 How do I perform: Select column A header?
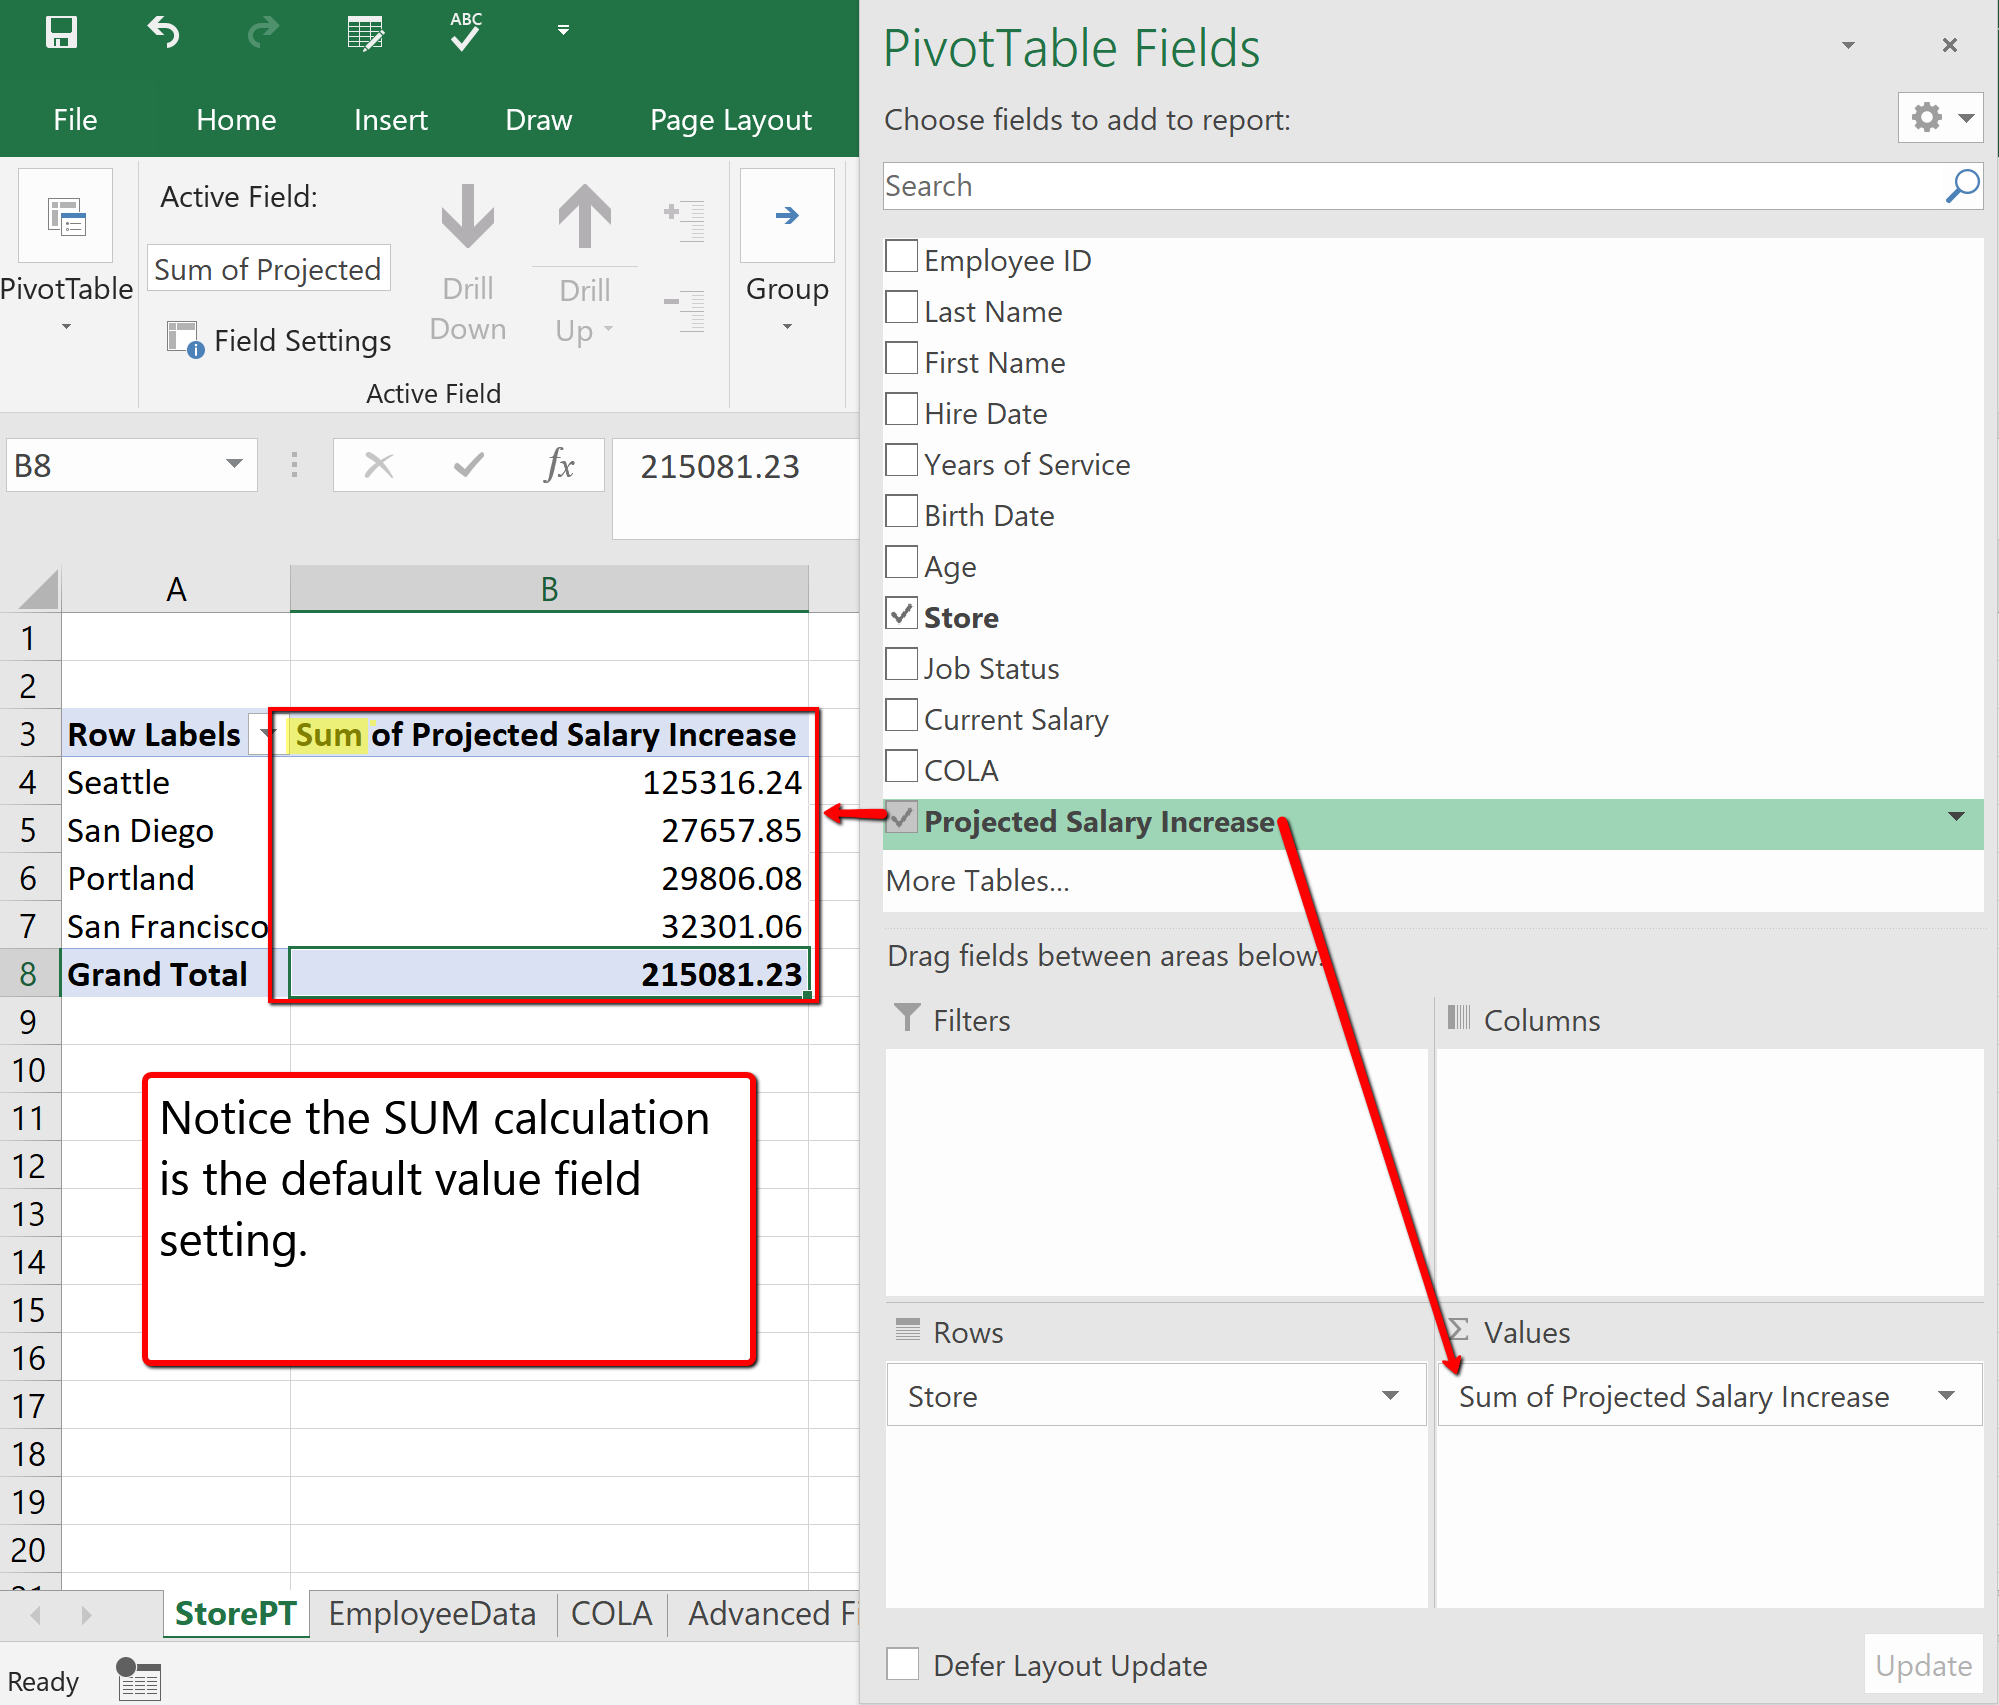point(176,589)
